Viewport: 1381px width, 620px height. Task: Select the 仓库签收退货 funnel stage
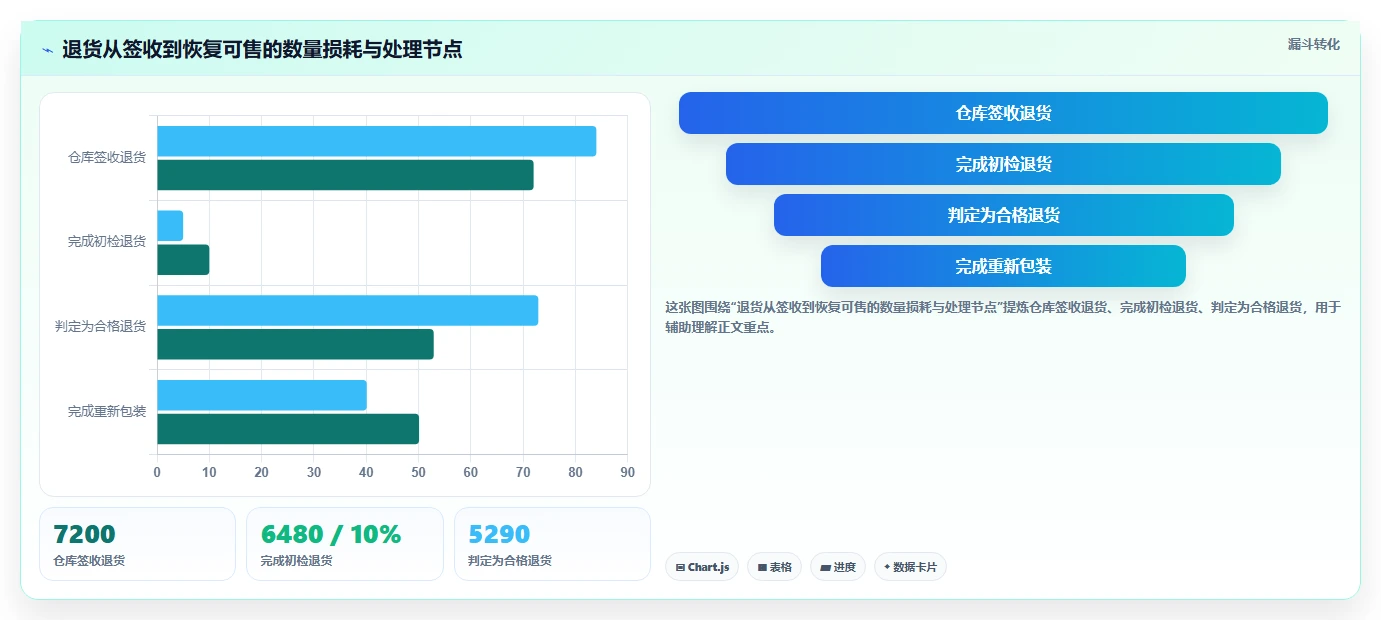tap(1003, 113)
